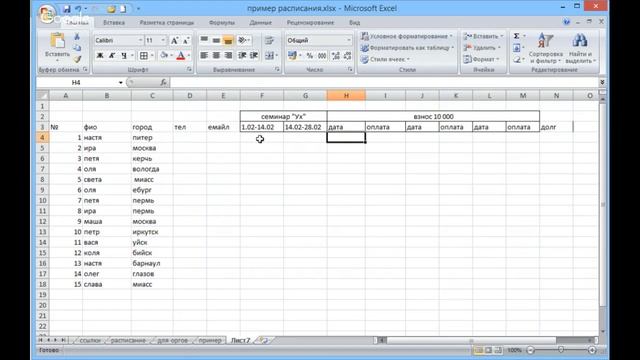Open font color dropdown arrow
Viewport: 640px width, 360px height.
[189, 56]
